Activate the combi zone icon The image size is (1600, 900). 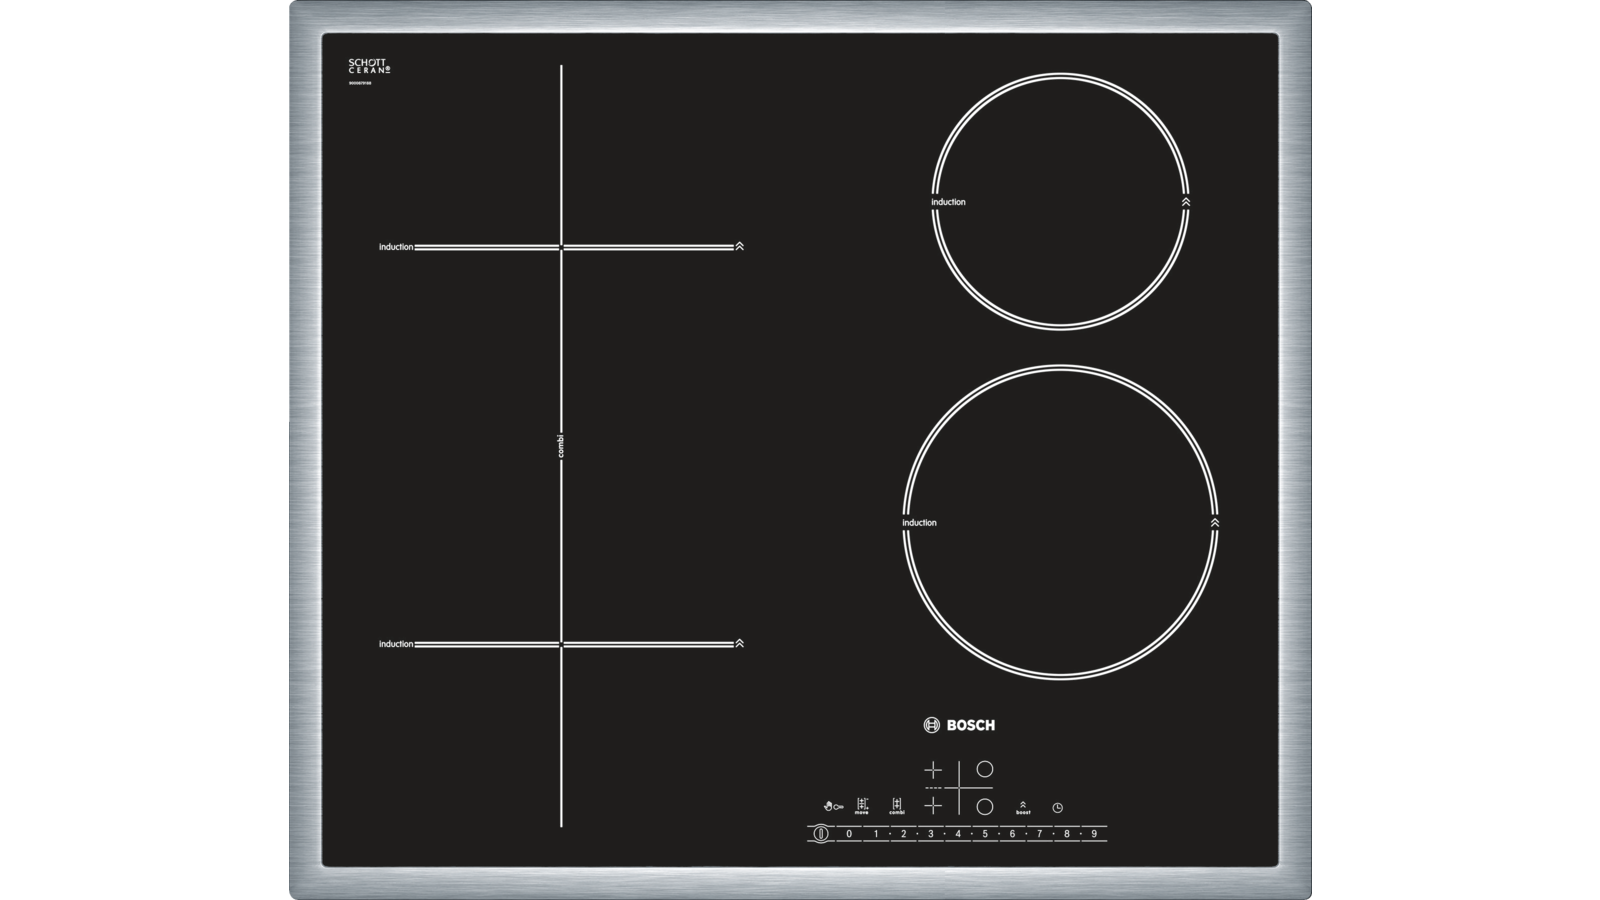(897, 806)
